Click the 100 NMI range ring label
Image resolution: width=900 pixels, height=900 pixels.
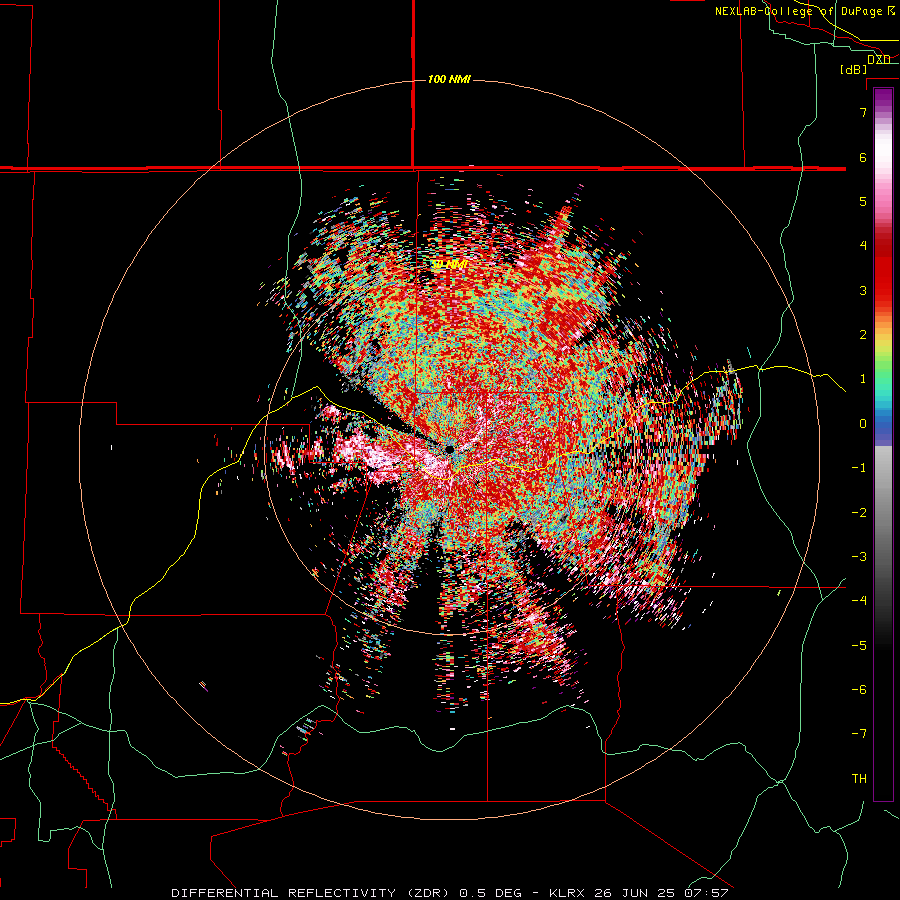coord(449,79)
